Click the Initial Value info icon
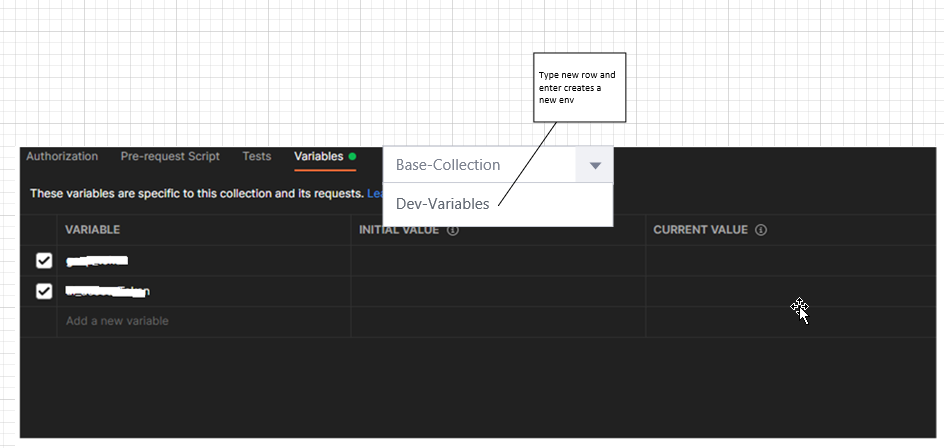Image resolution: width=944 pixels, height=448 pixels. click(x=453, y=230)
